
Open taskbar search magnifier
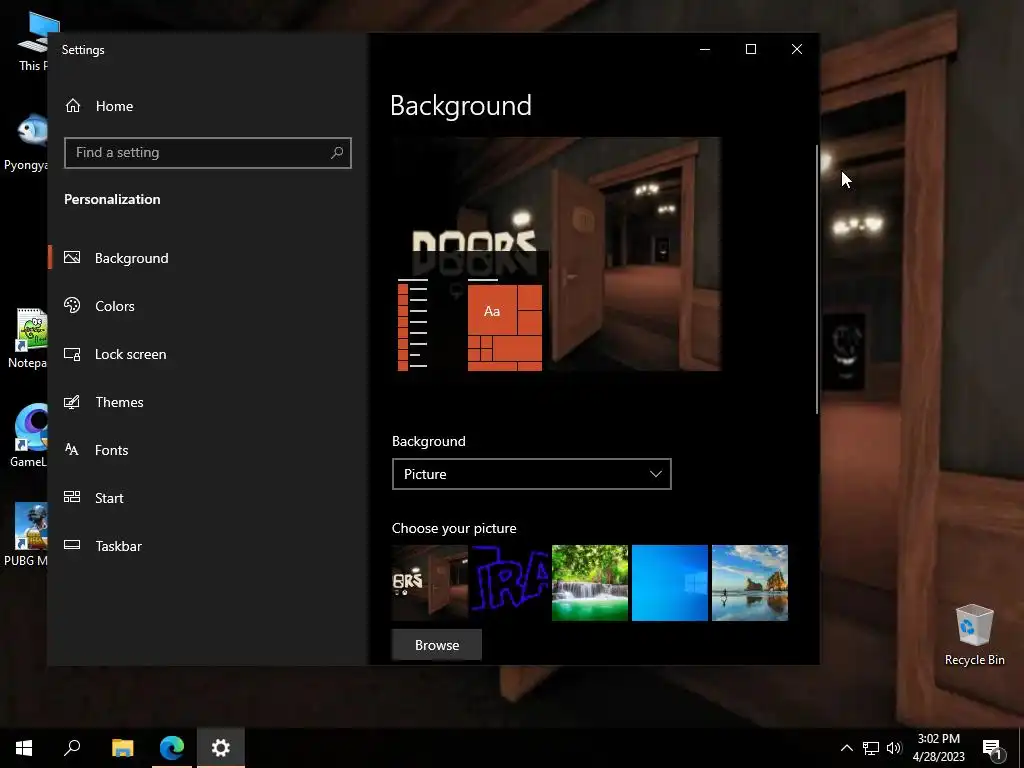click(72, 748)
